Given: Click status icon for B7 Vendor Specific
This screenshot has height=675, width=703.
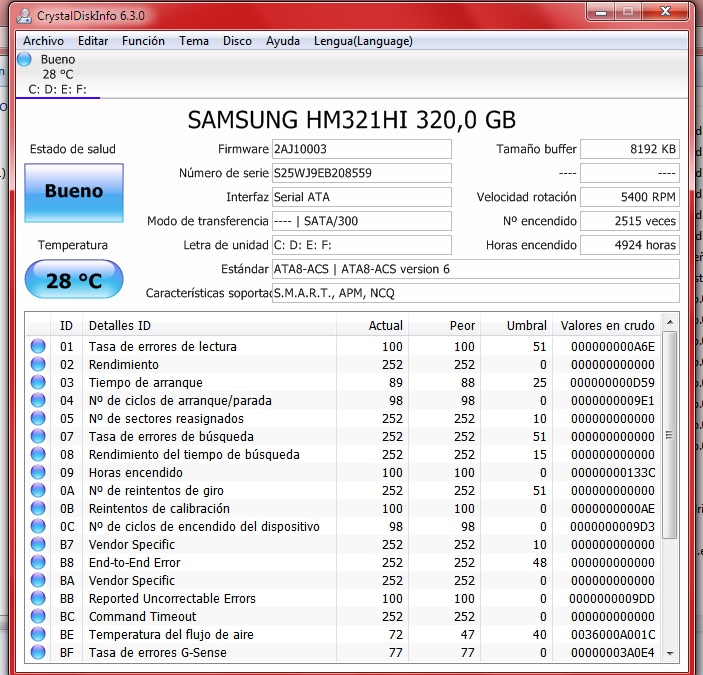Looking at the screenshot, I should [x=38, y=544].
